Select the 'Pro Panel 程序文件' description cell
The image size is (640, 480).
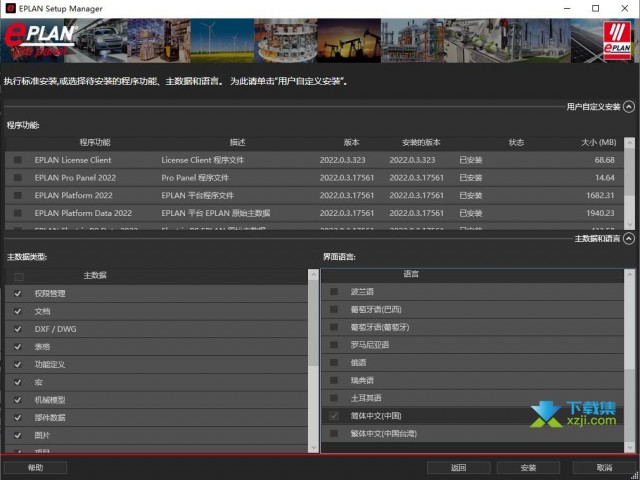[195, 178]
